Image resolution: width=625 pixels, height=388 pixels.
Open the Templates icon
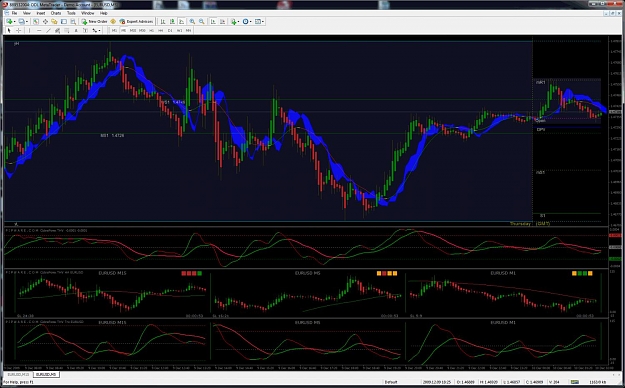click(257, 22)
